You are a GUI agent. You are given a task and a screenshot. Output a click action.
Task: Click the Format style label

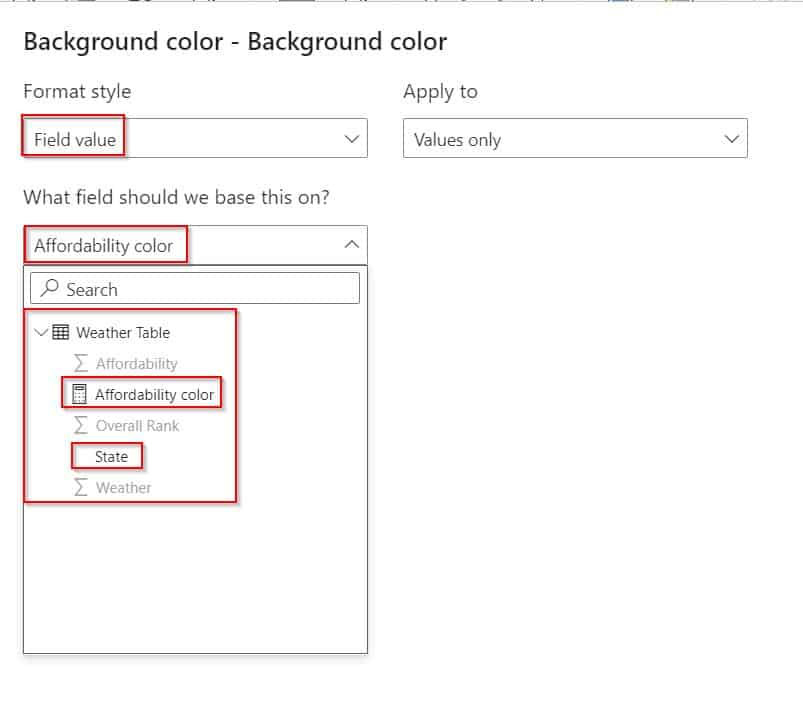77,92
